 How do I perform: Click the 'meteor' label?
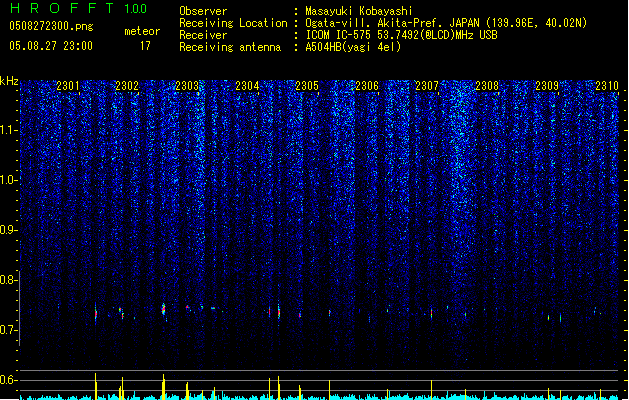click(142, 31)
